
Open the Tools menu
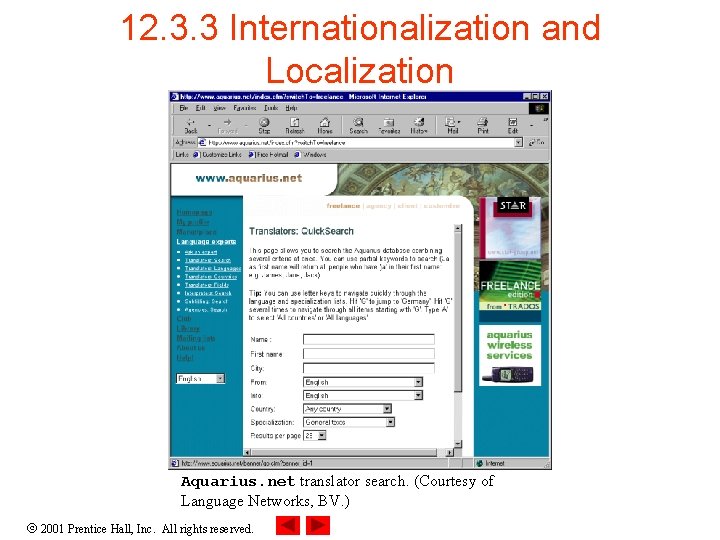point(271,108)
